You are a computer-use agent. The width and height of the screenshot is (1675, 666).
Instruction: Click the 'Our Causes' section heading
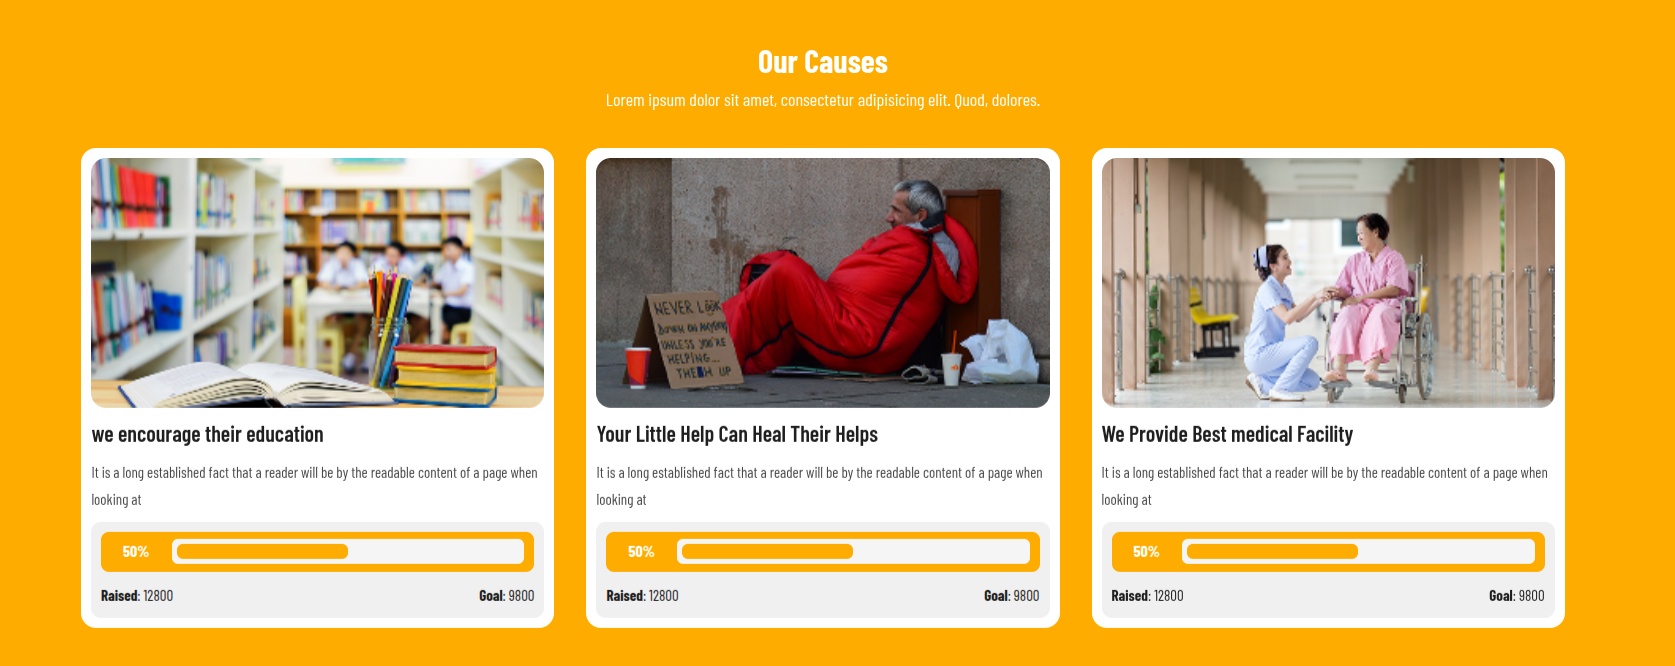pos(823,62)
